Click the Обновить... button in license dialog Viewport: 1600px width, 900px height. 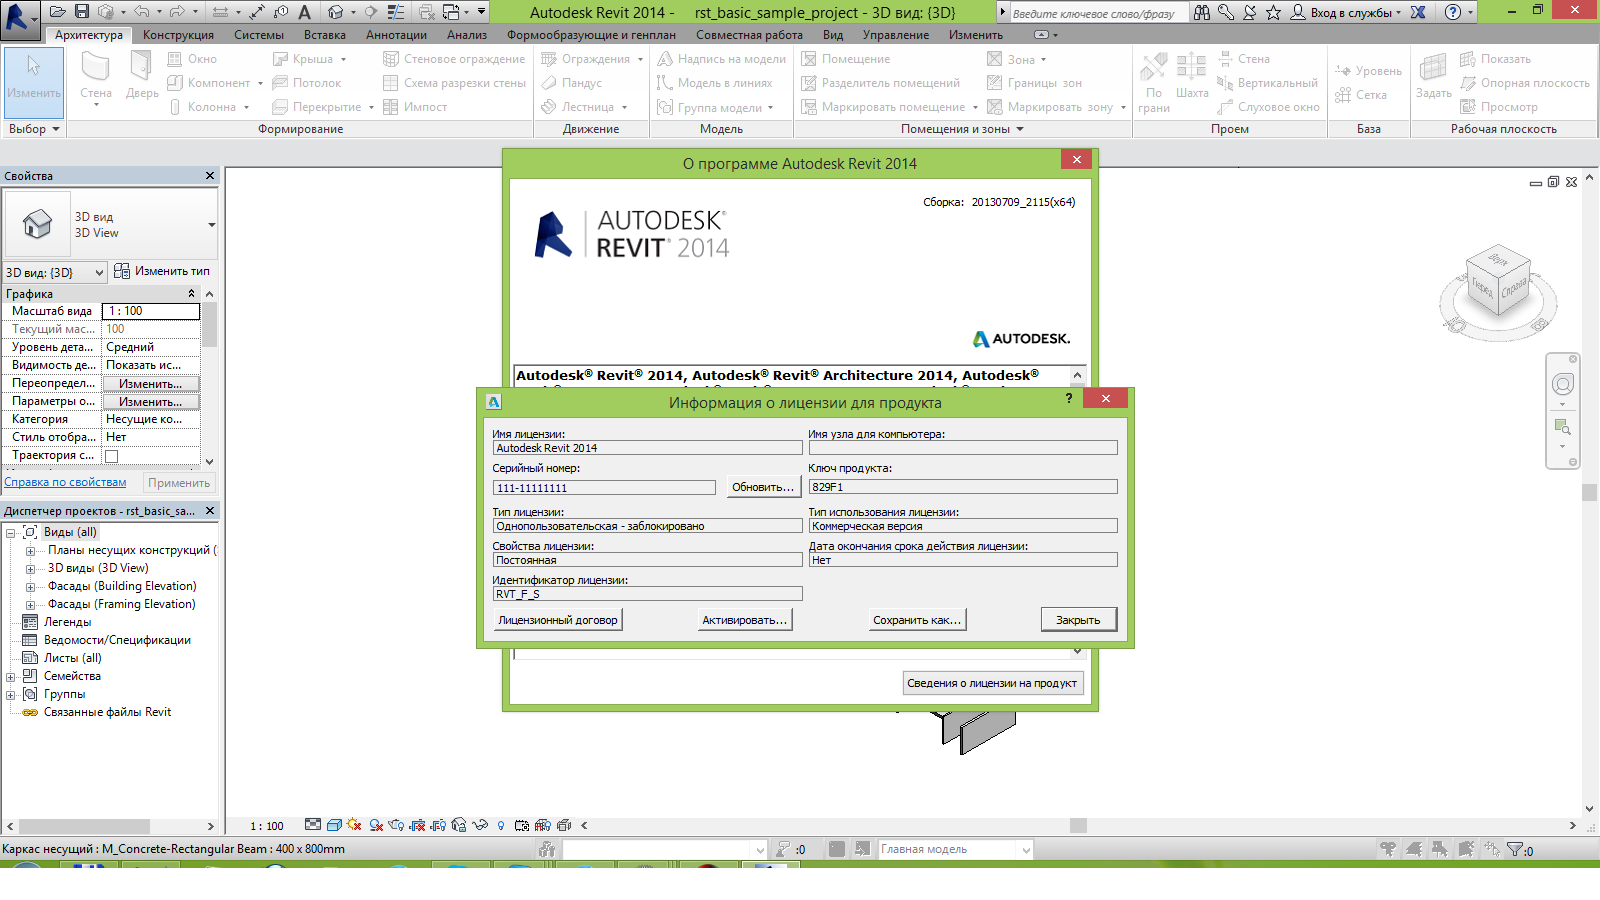click(763, 487)
